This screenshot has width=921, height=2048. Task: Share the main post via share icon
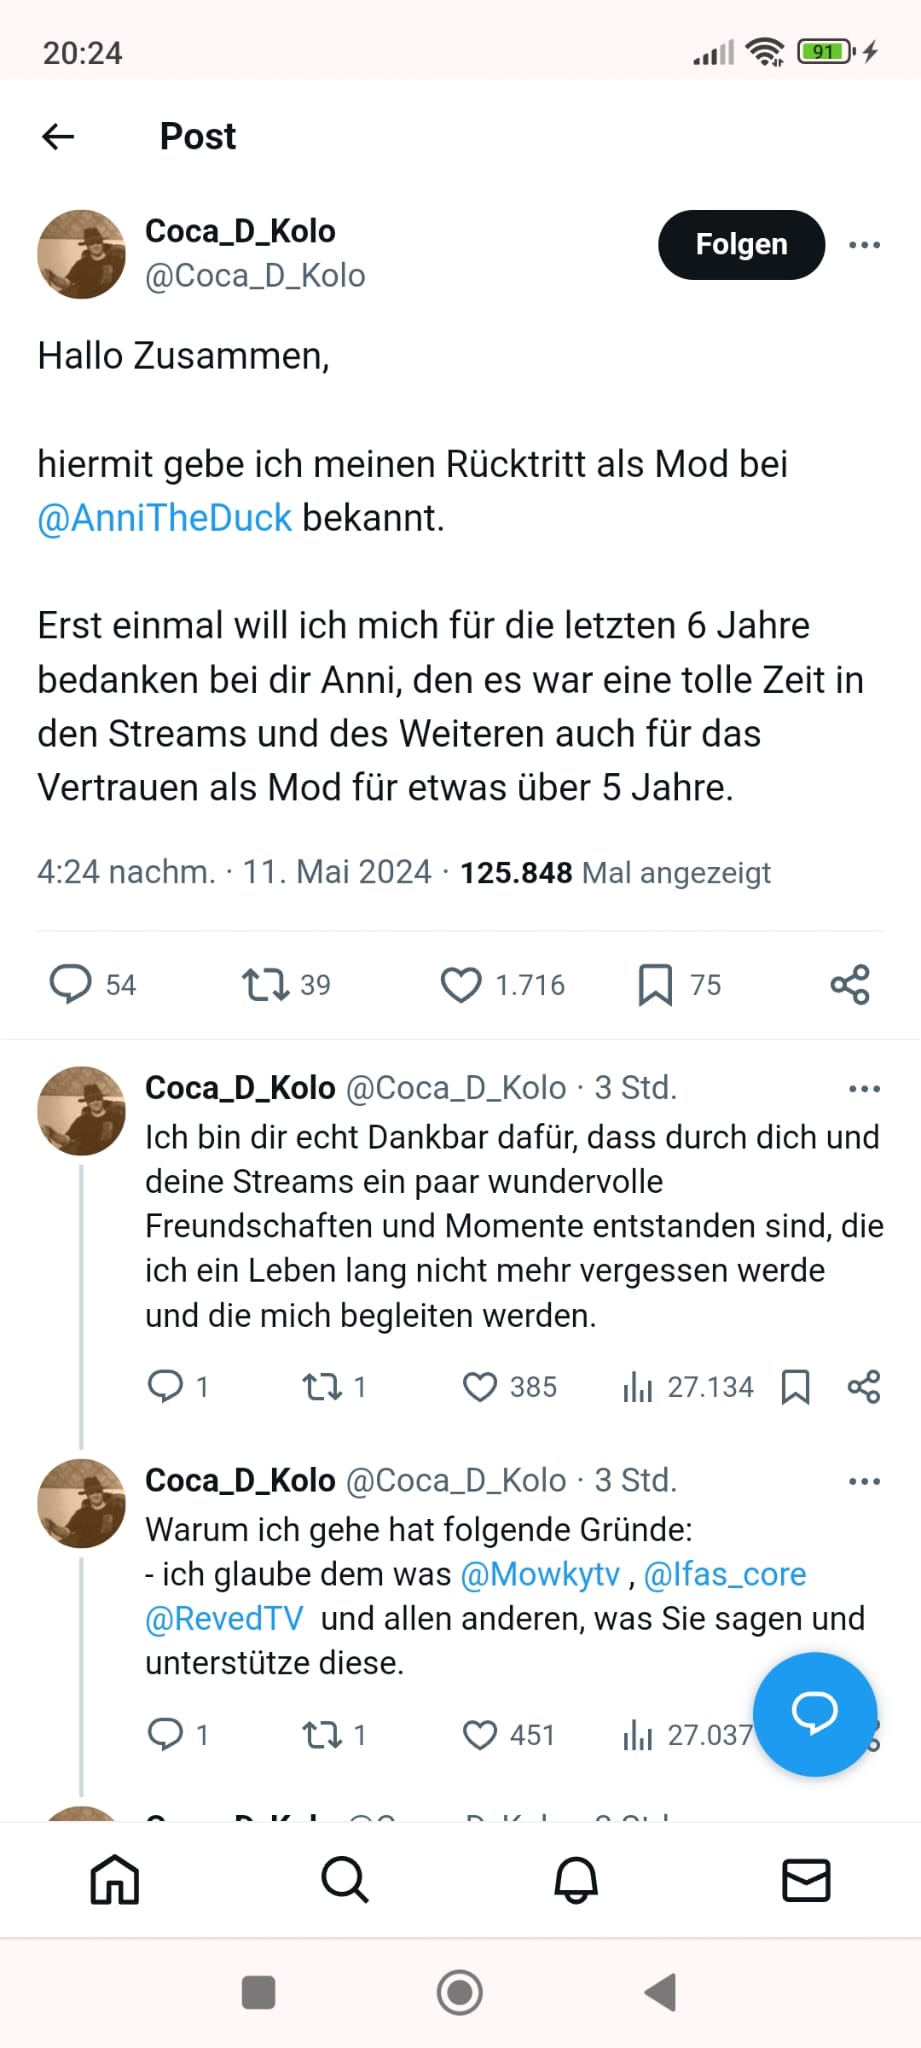pyautogui.click(x=850, y=984)
